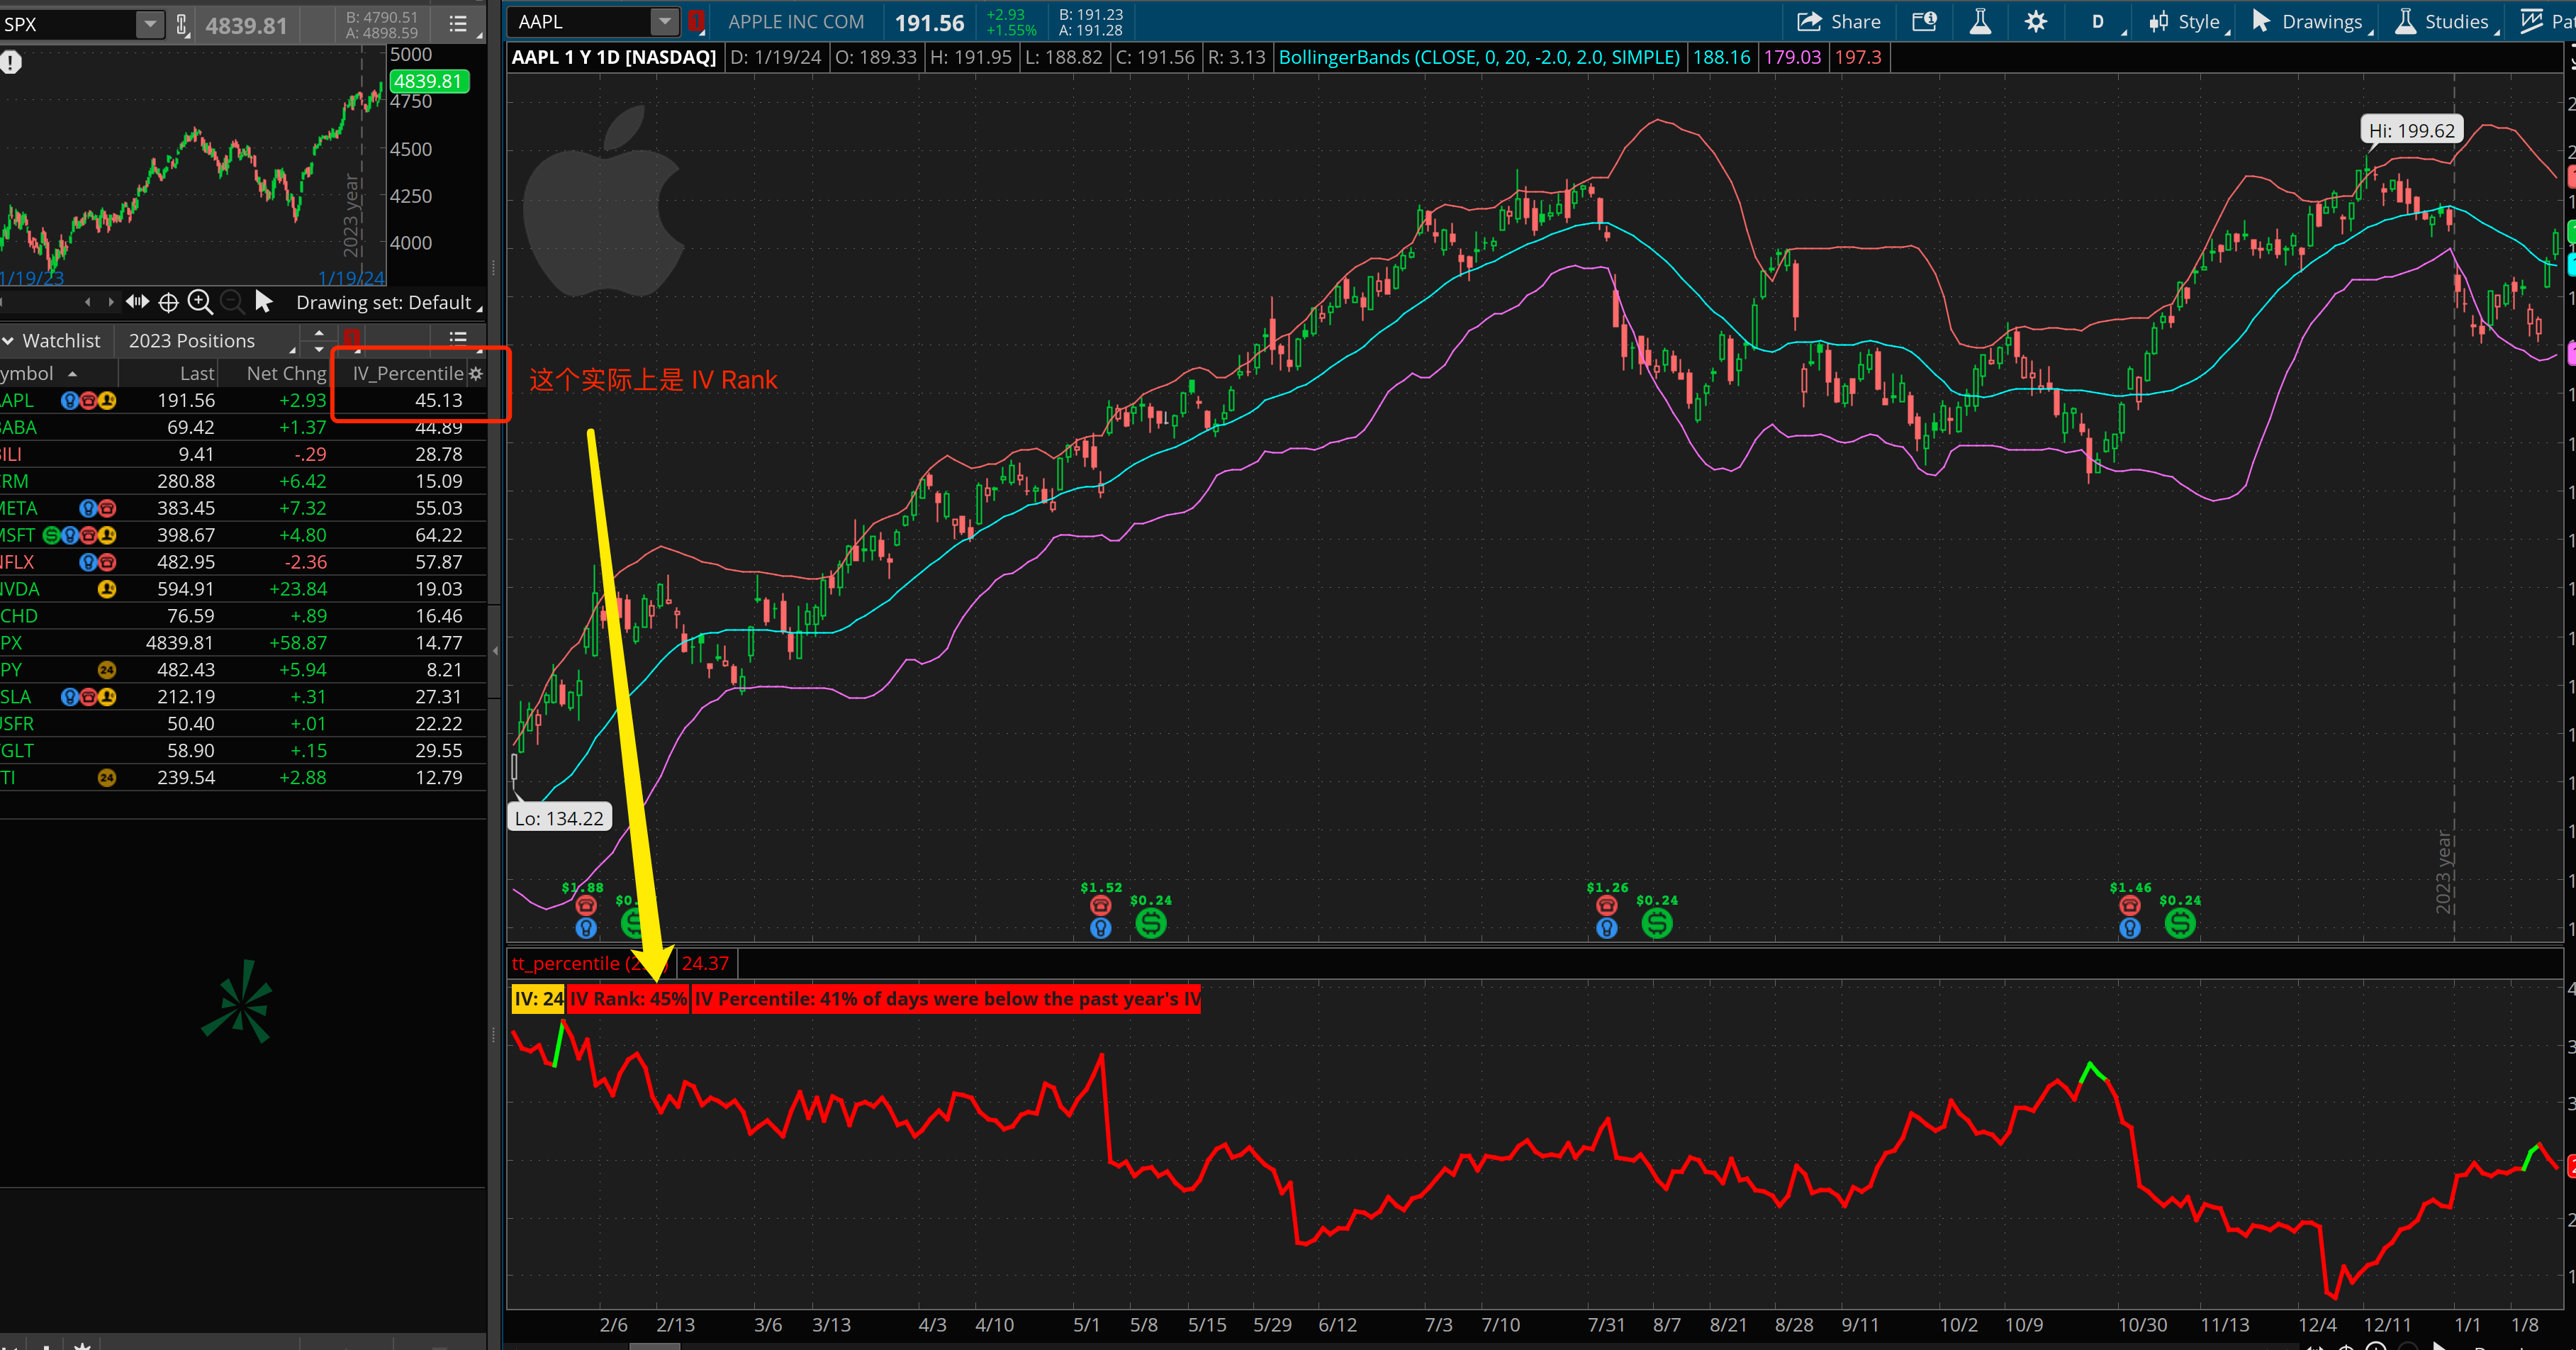This screenshot has height=1350, width=2576.
Task: Select the SPX row showing 4839.81
Action: 243,643
